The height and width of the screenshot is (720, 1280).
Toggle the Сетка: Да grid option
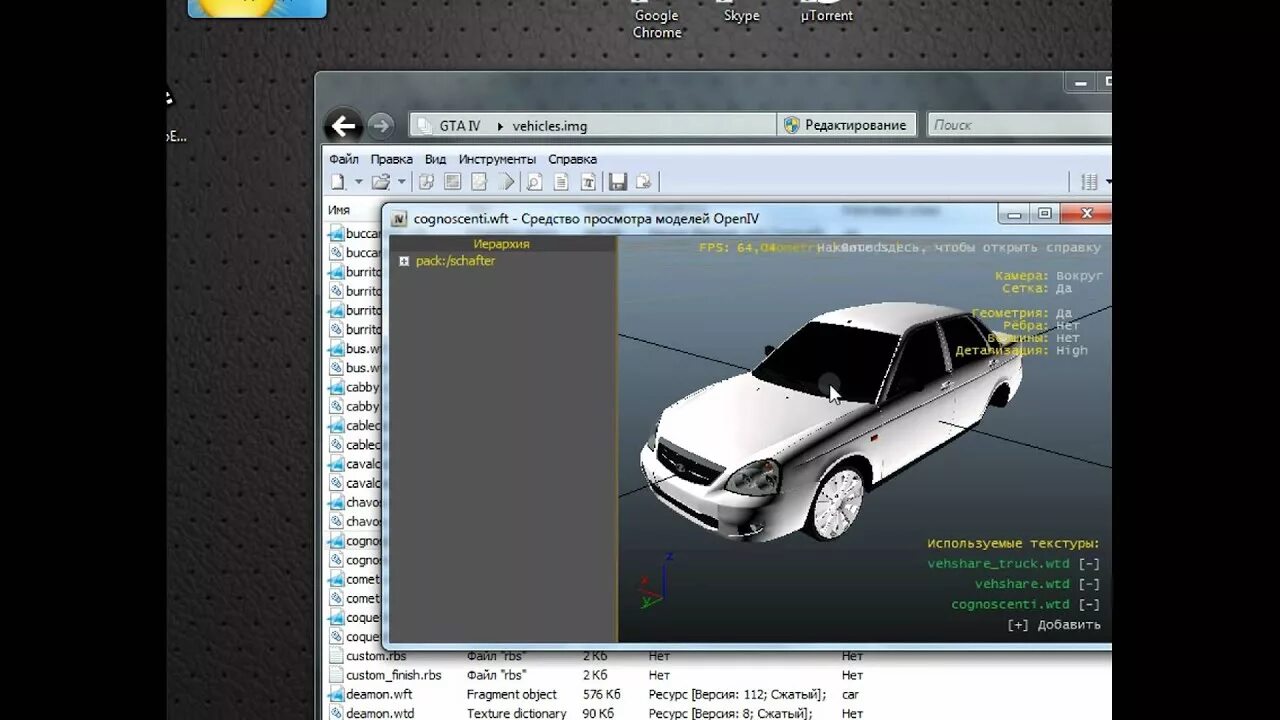pyautogui.click(x=1037, y=288)
